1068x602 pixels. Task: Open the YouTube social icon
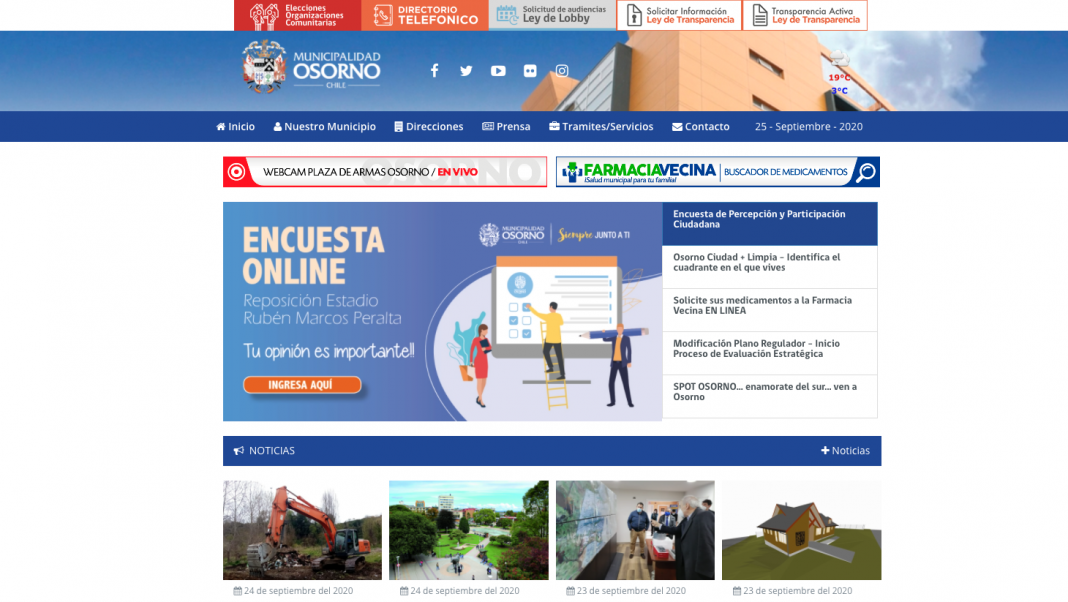[x=498, y=71]
